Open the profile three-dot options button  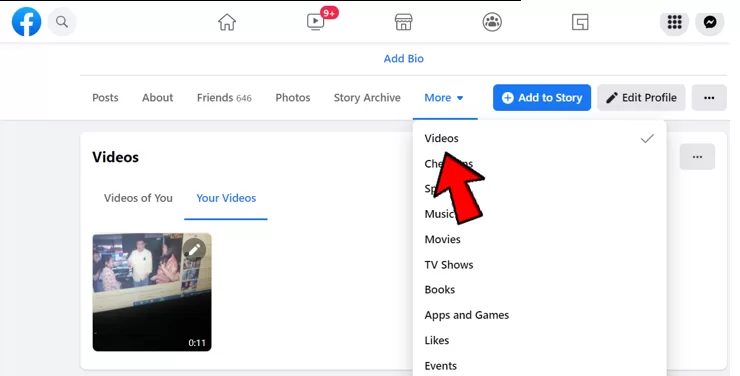(709, 98)
